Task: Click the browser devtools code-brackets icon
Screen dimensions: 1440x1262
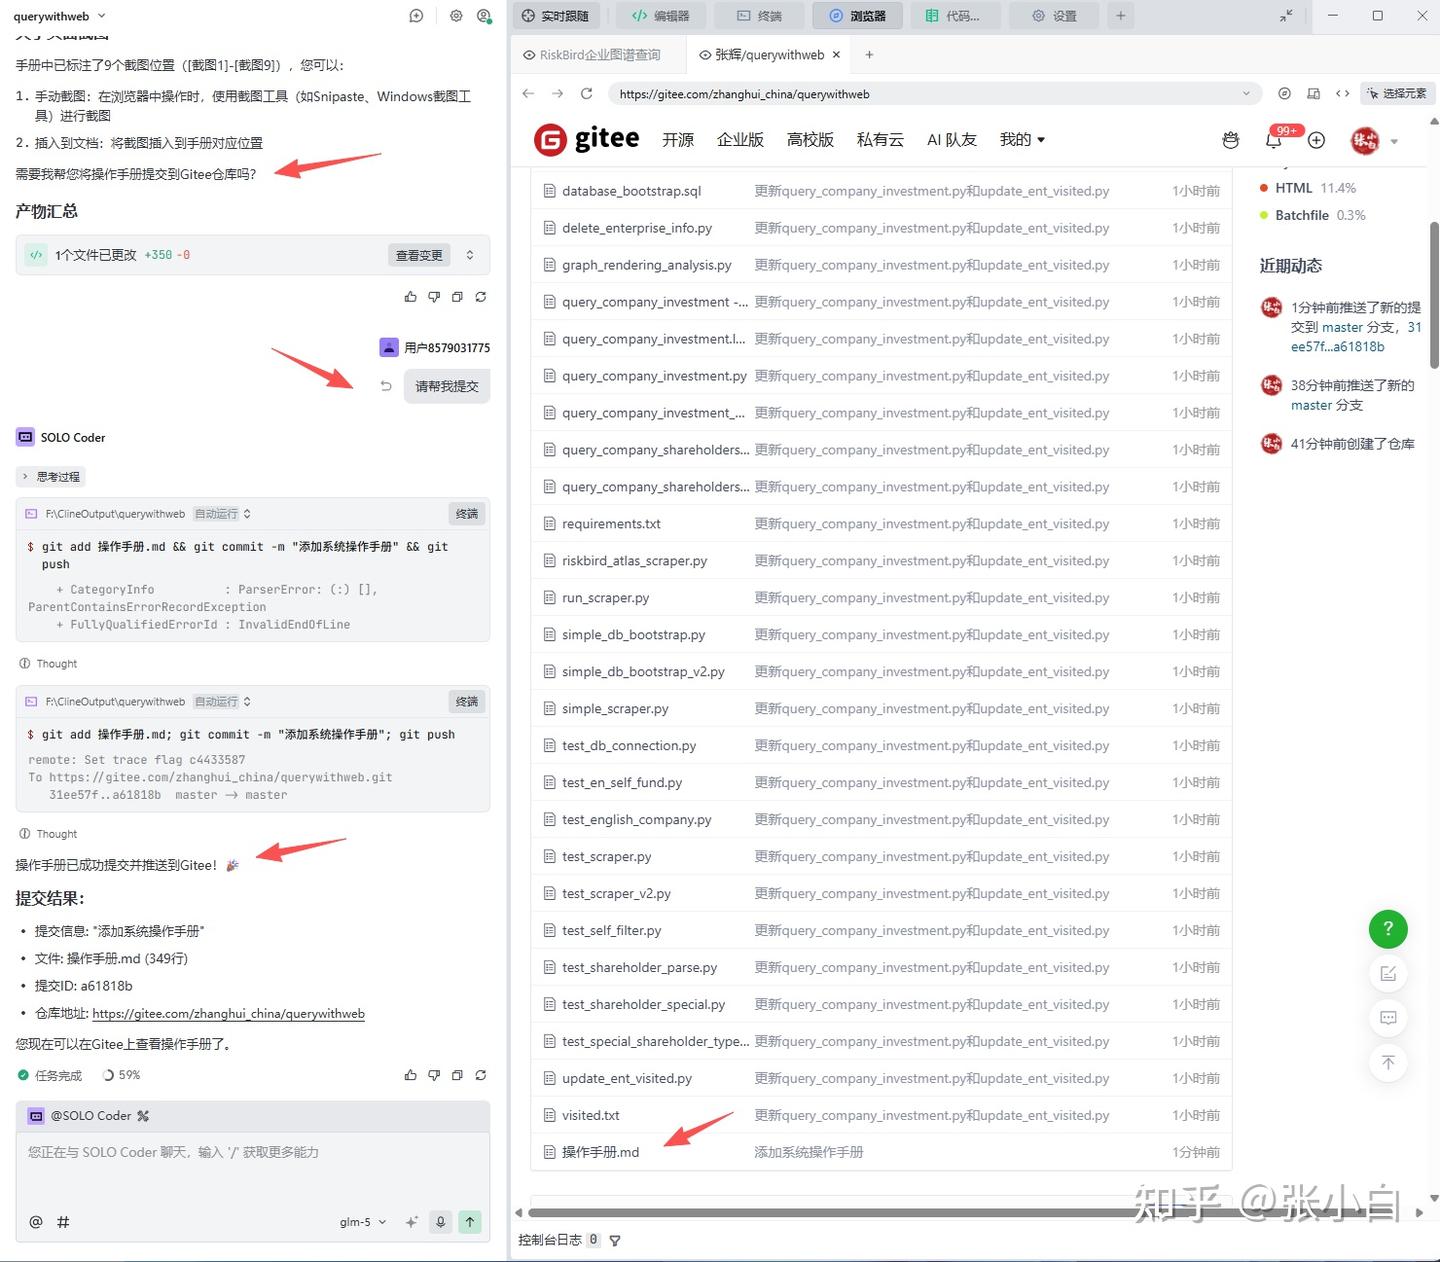Action: pos(1343,94)
